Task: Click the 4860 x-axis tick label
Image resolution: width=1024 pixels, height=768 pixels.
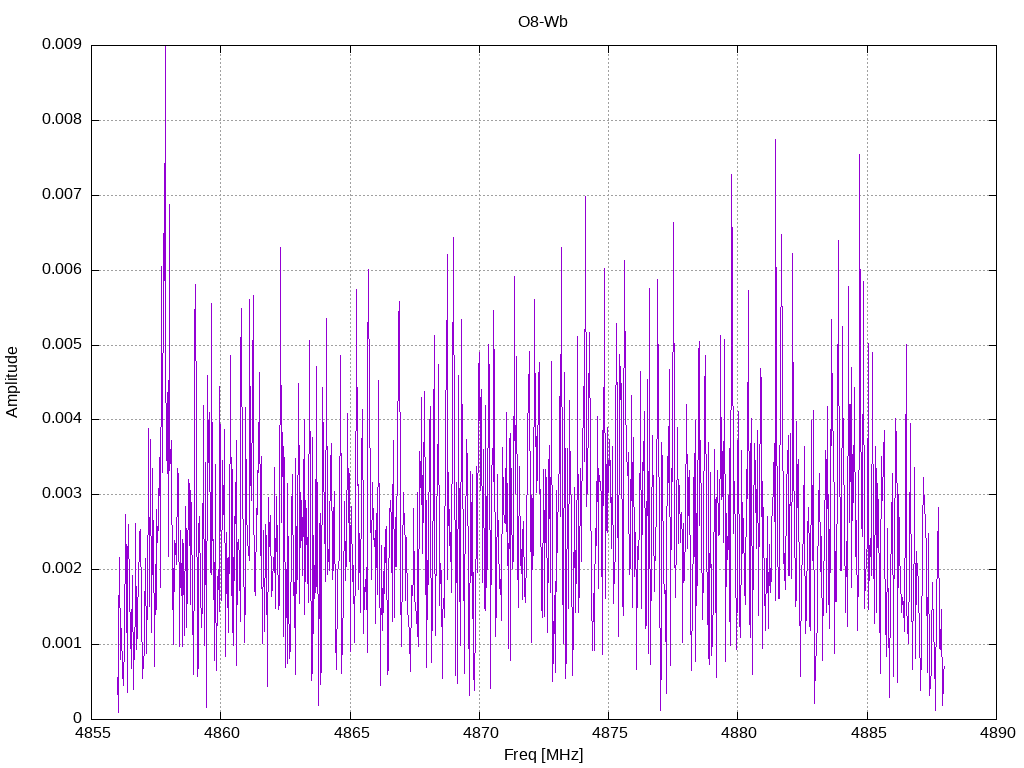Action: tap(221, 733)
